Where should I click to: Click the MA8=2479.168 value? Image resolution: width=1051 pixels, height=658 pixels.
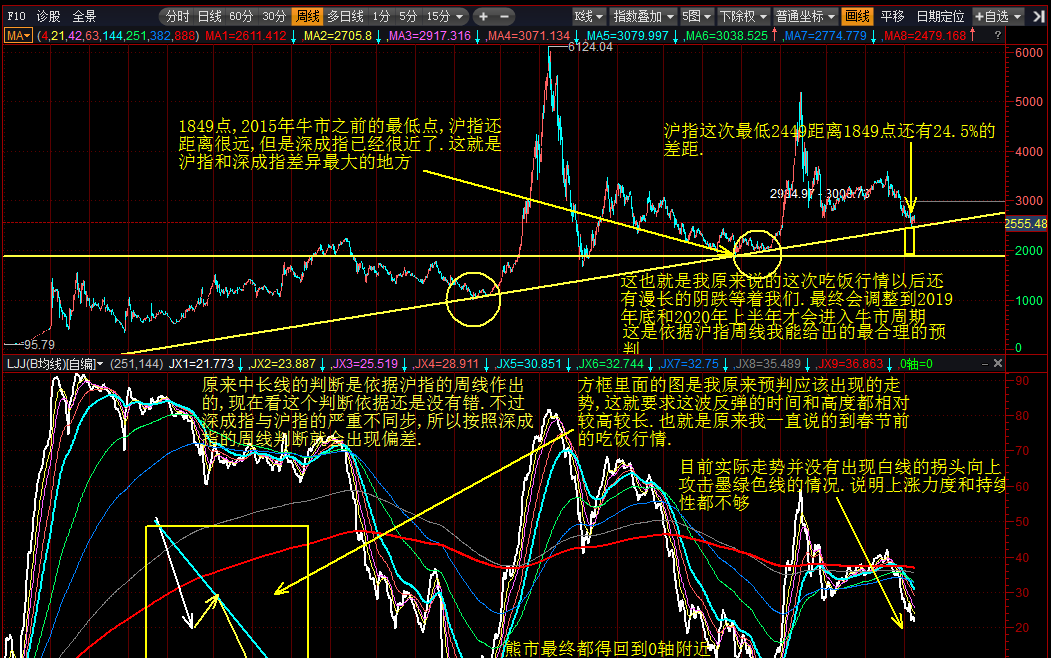925,36
